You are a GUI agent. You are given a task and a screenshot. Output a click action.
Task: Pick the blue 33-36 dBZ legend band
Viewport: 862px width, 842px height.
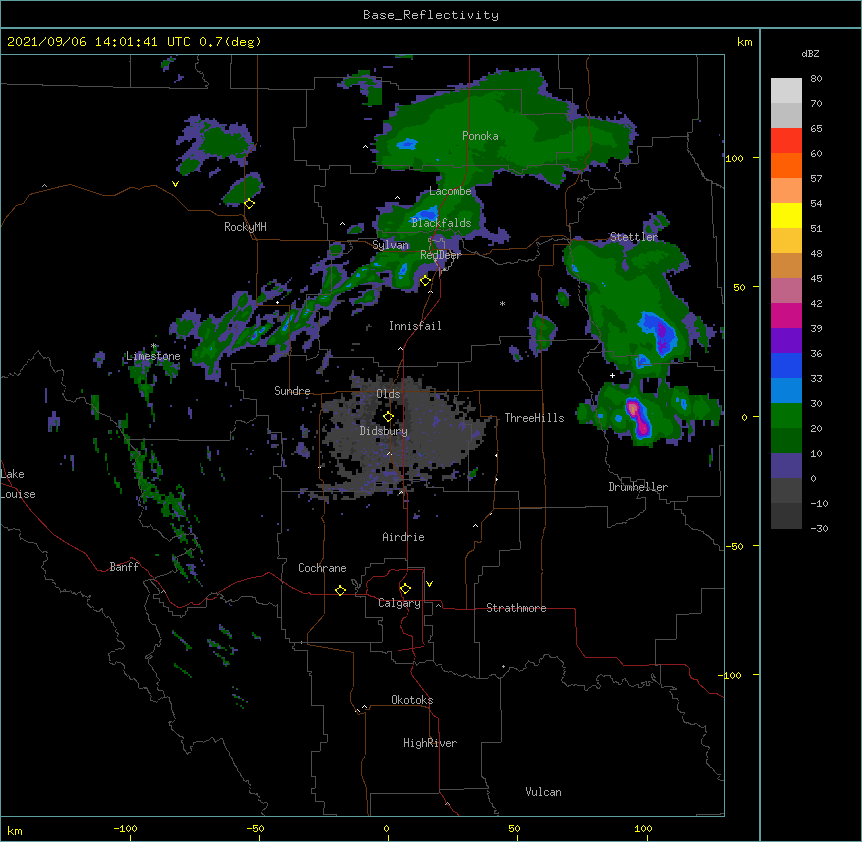(786, 365)
